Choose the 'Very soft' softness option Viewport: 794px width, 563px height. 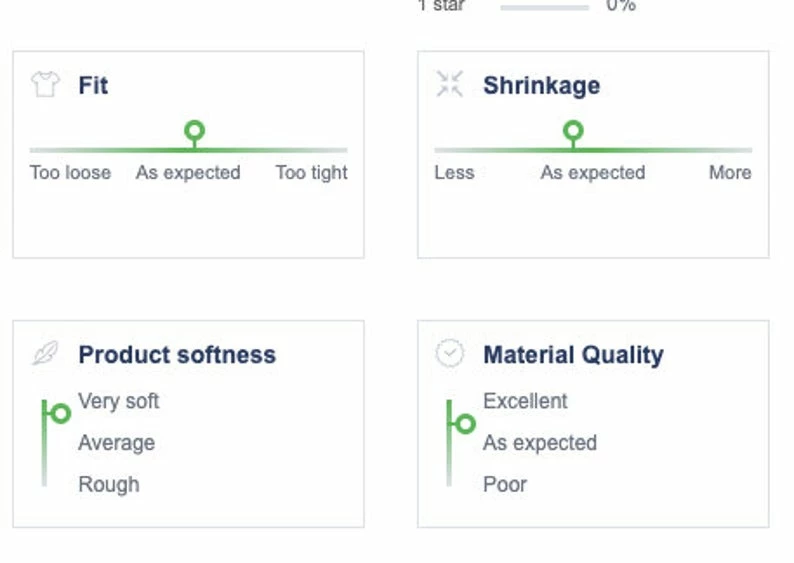pos(119,401)
